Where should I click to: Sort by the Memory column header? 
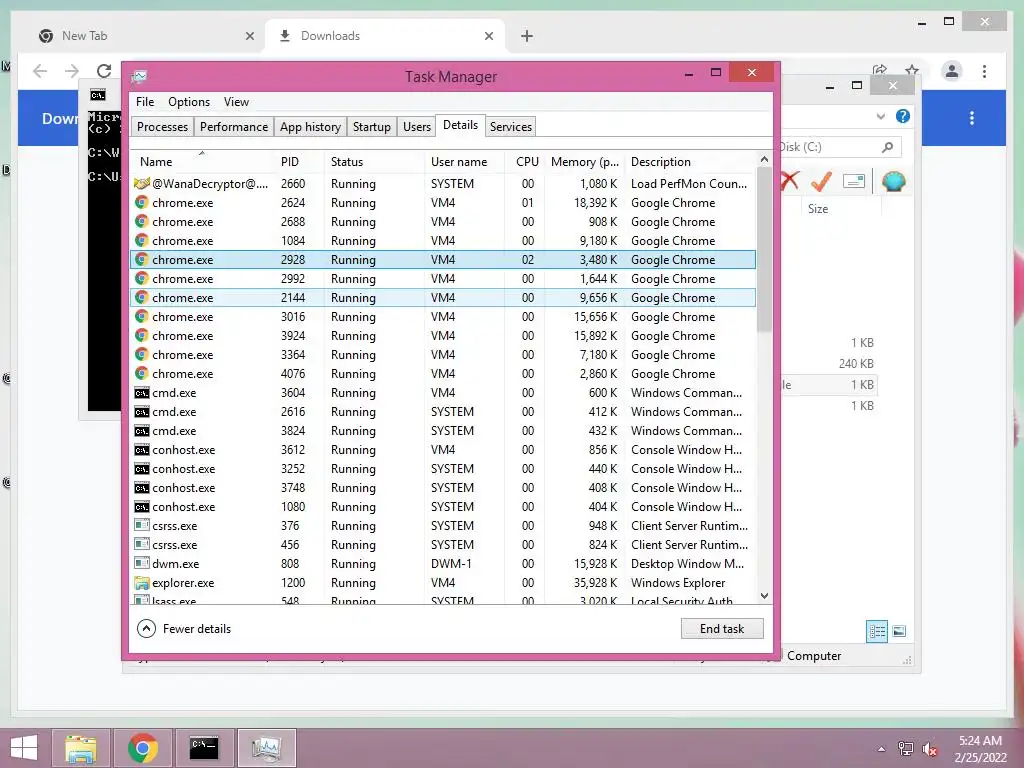[584, 162]
